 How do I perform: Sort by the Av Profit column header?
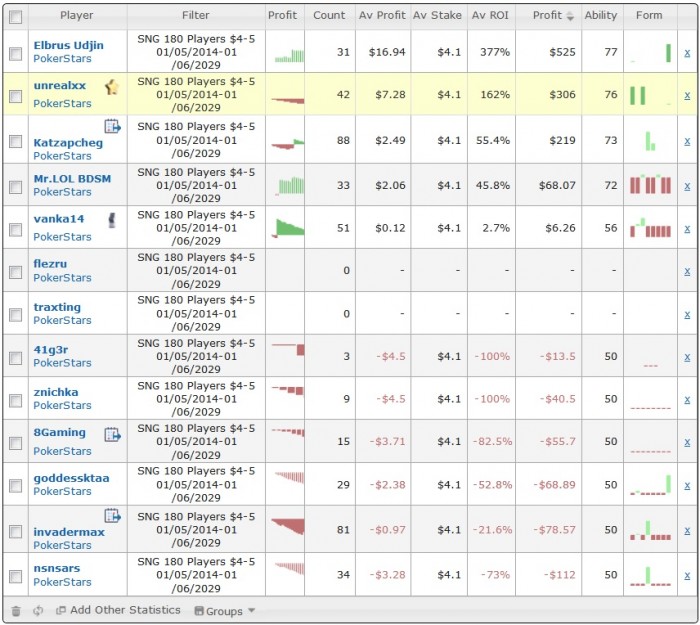coord(382,15)
